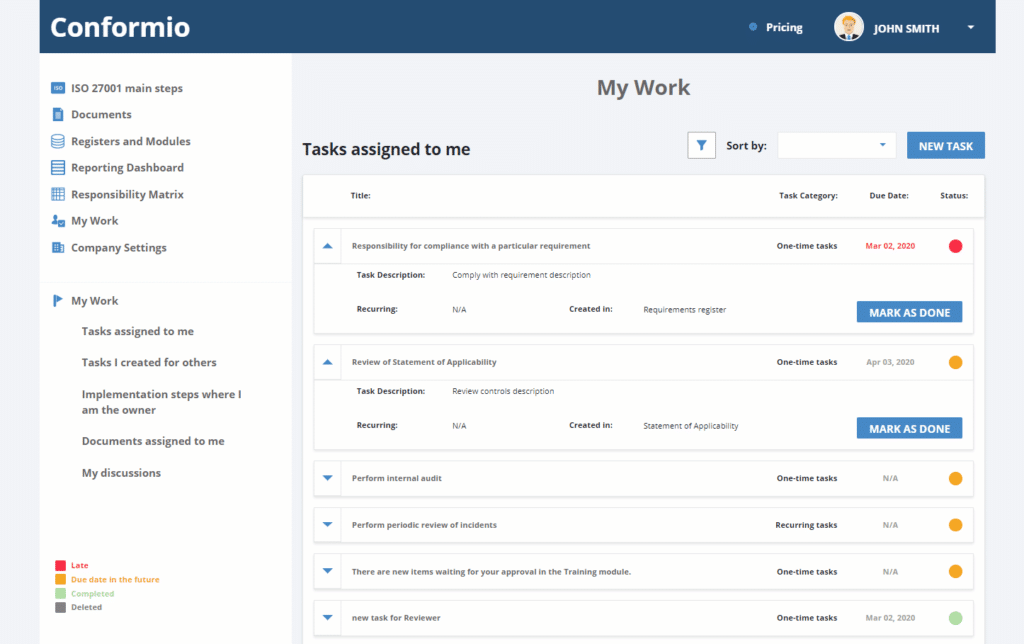
Task: Expand the Perform periodic review of incidents task
Action: pyautogui.click(x=327, y=525)
